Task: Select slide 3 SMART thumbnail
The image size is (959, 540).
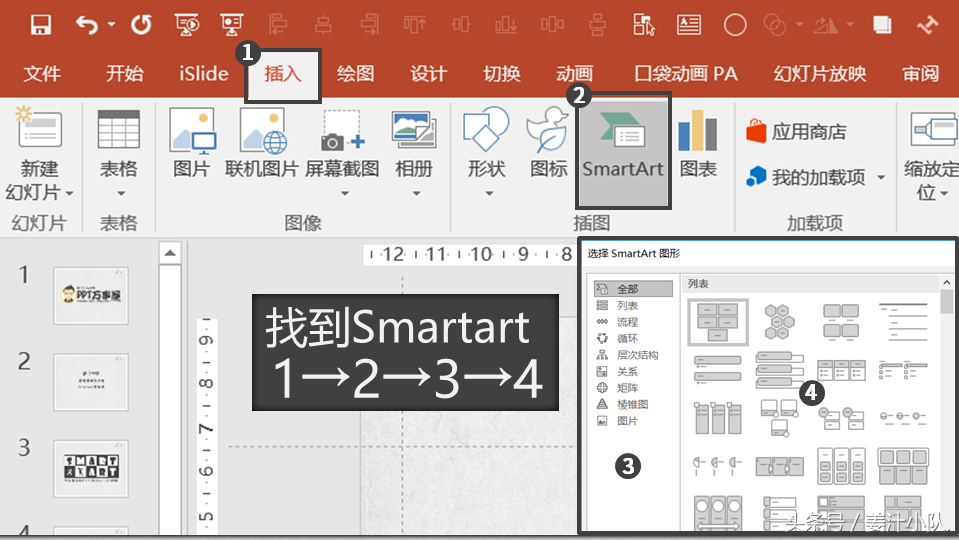Action: [91, 468]
